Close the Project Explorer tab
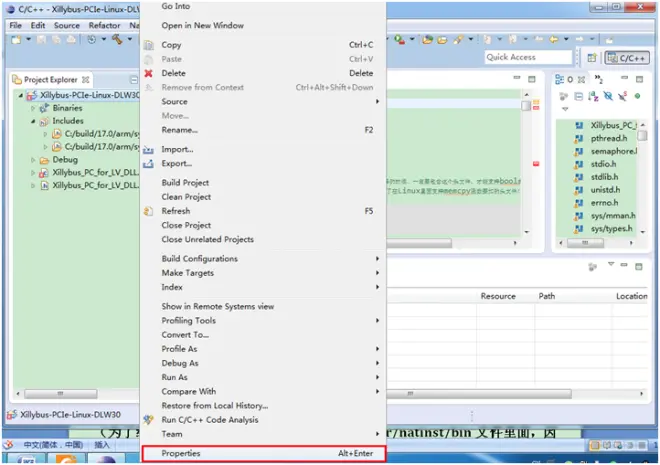The height and width of the screenshot is (465, 660). click(x=85, y=80)
